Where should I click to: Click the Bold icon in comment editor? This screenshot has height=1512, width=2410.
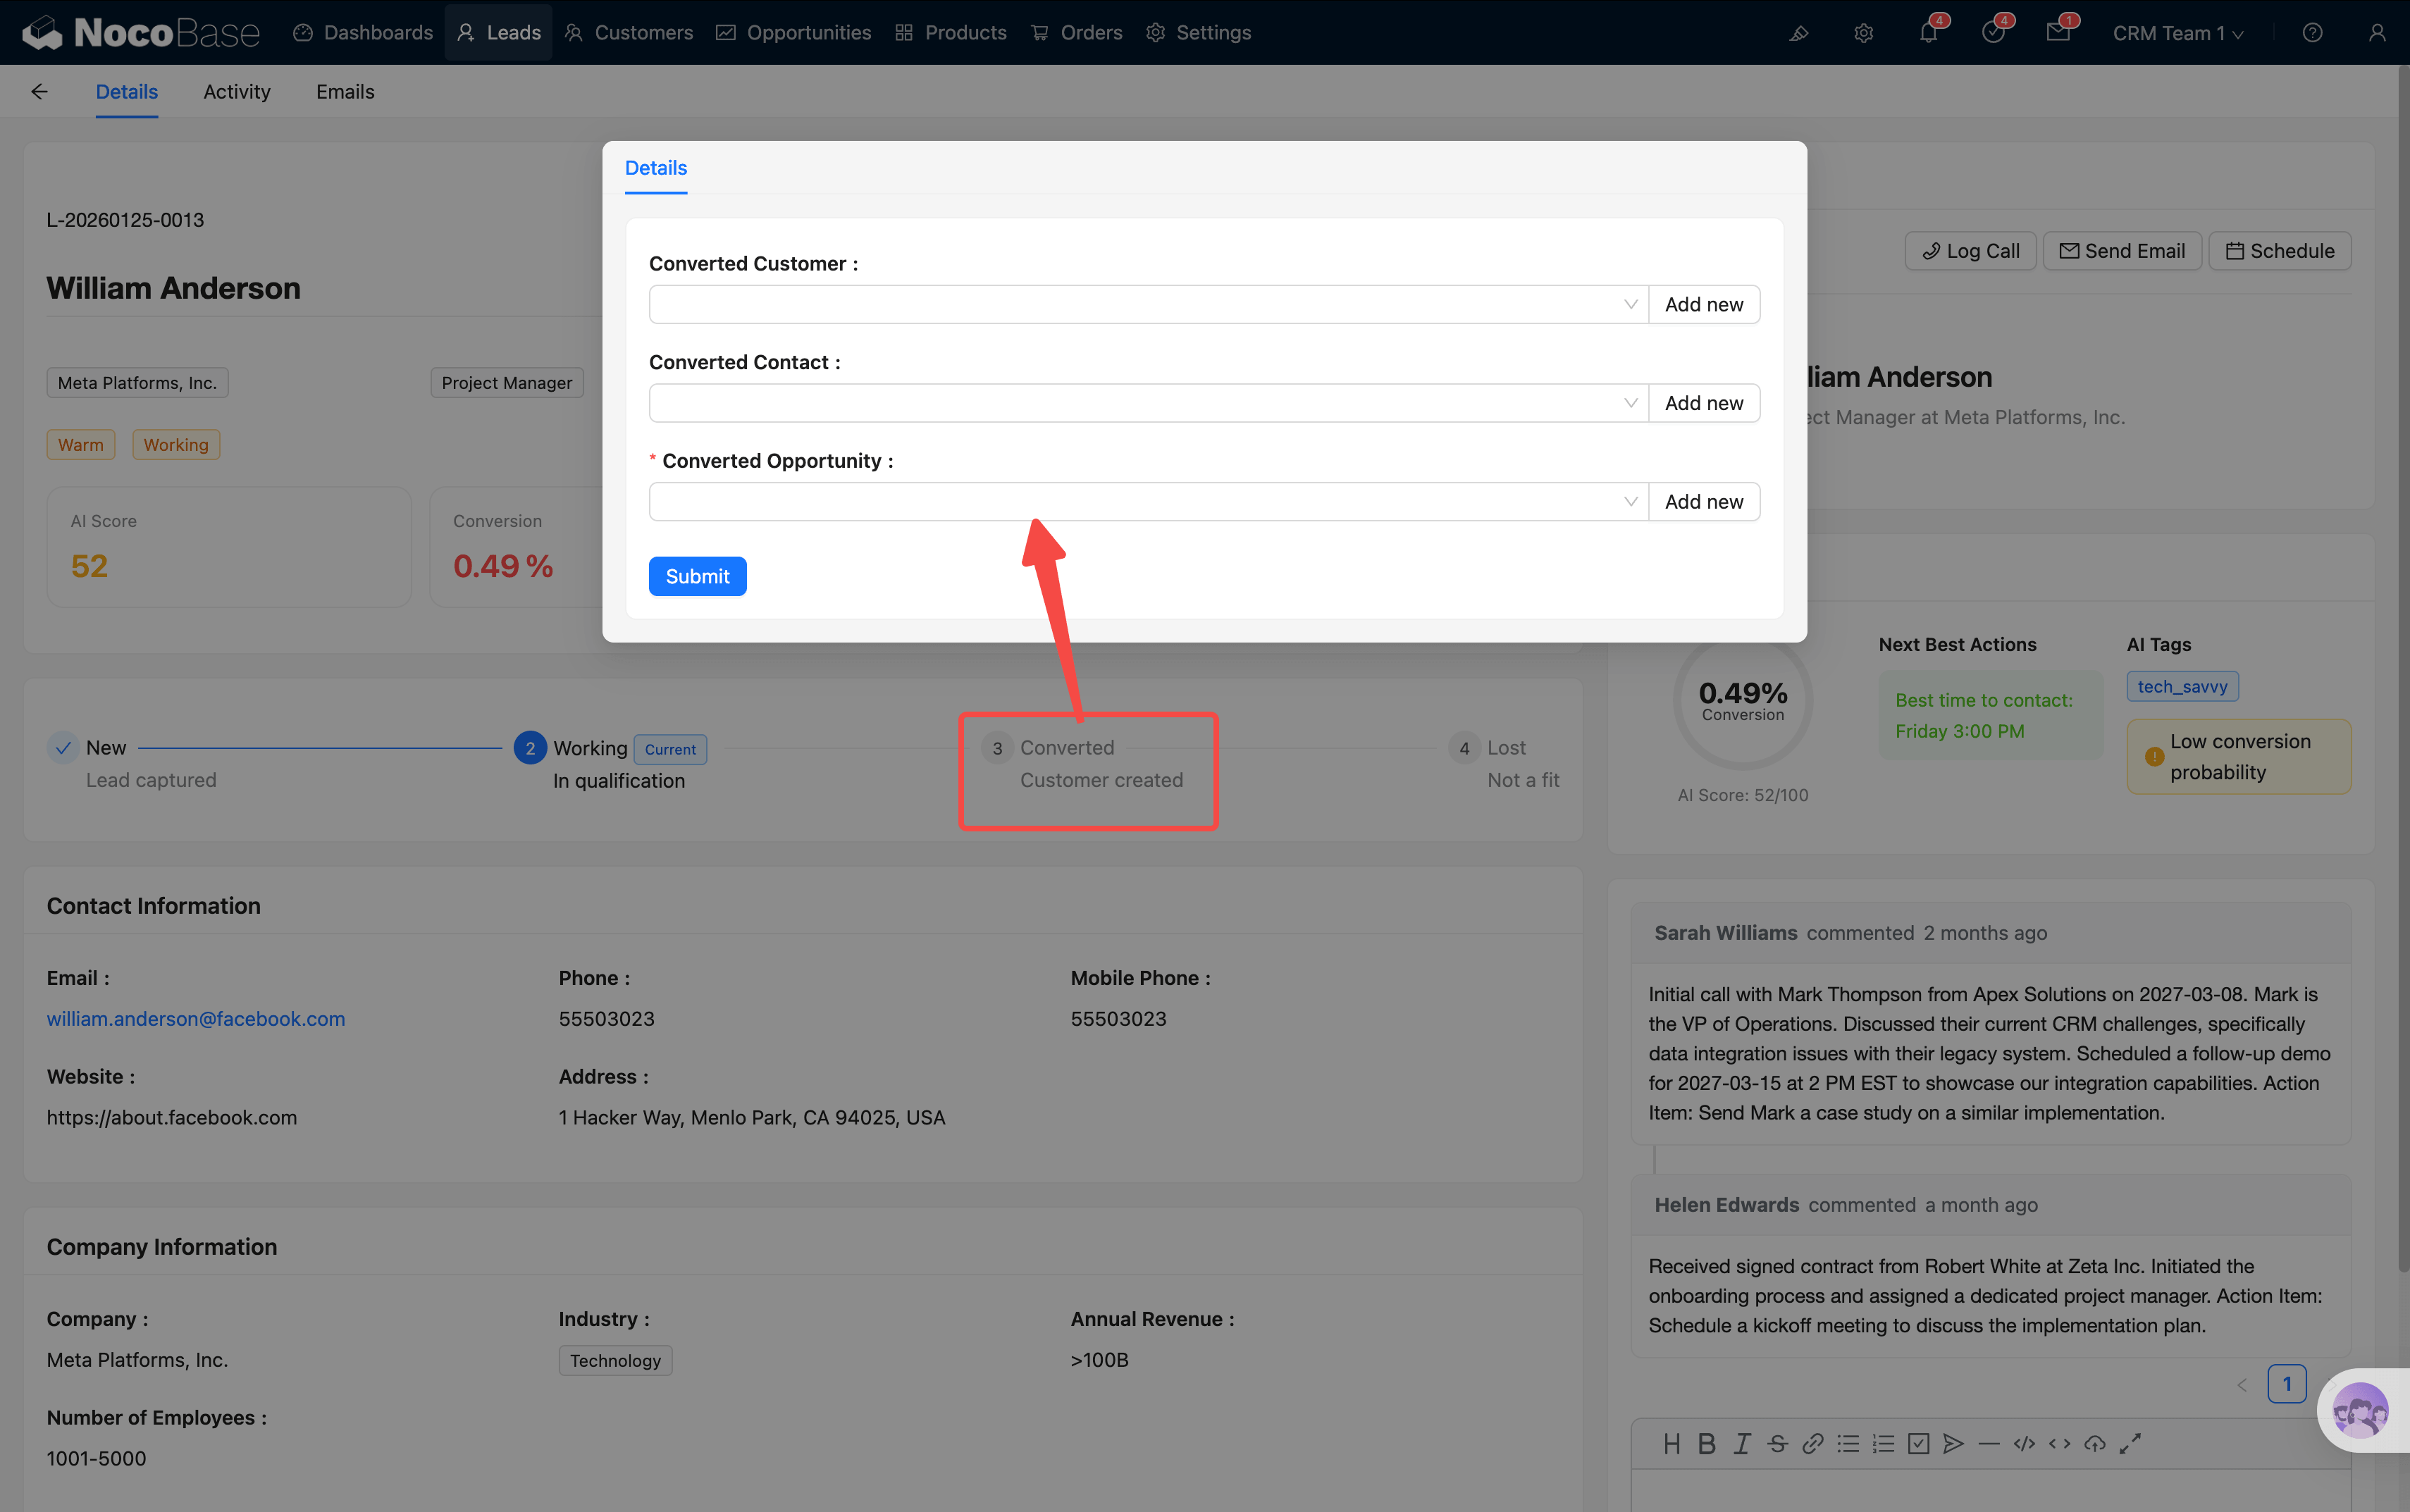(1707, 1443)
